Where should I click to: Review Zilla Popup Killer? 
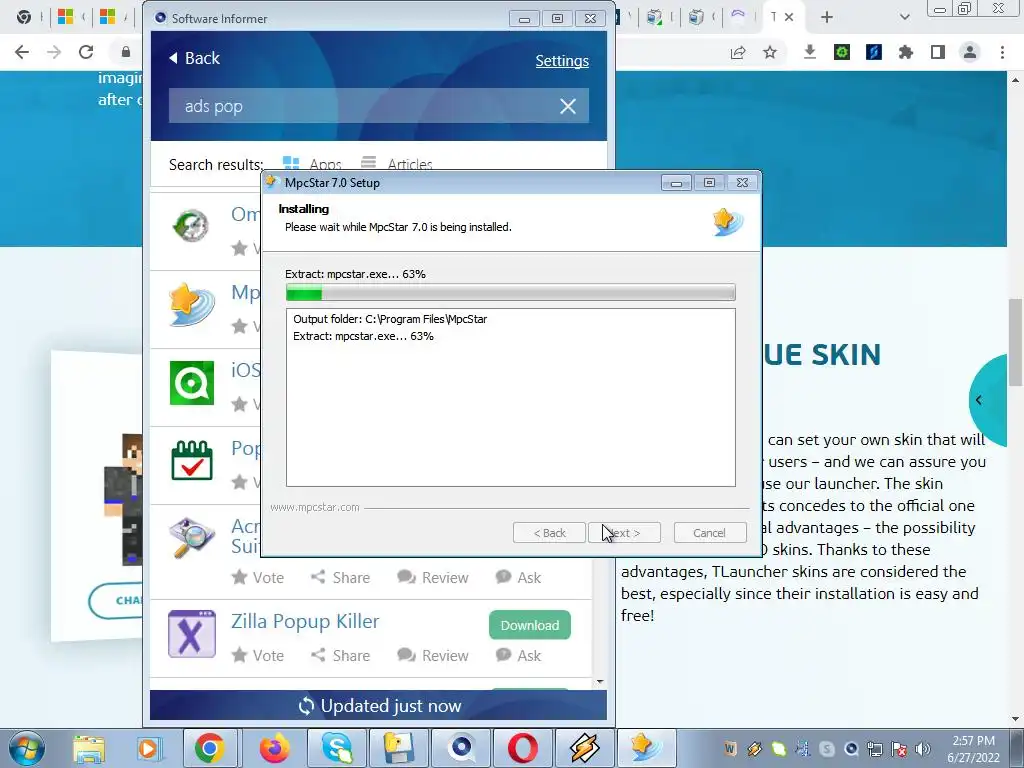(433, 655)
